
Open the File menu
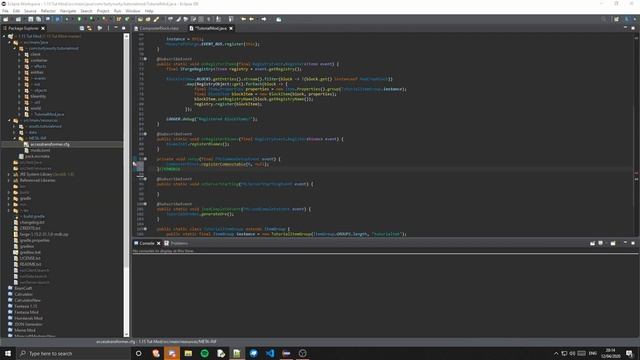click(5, 11)
